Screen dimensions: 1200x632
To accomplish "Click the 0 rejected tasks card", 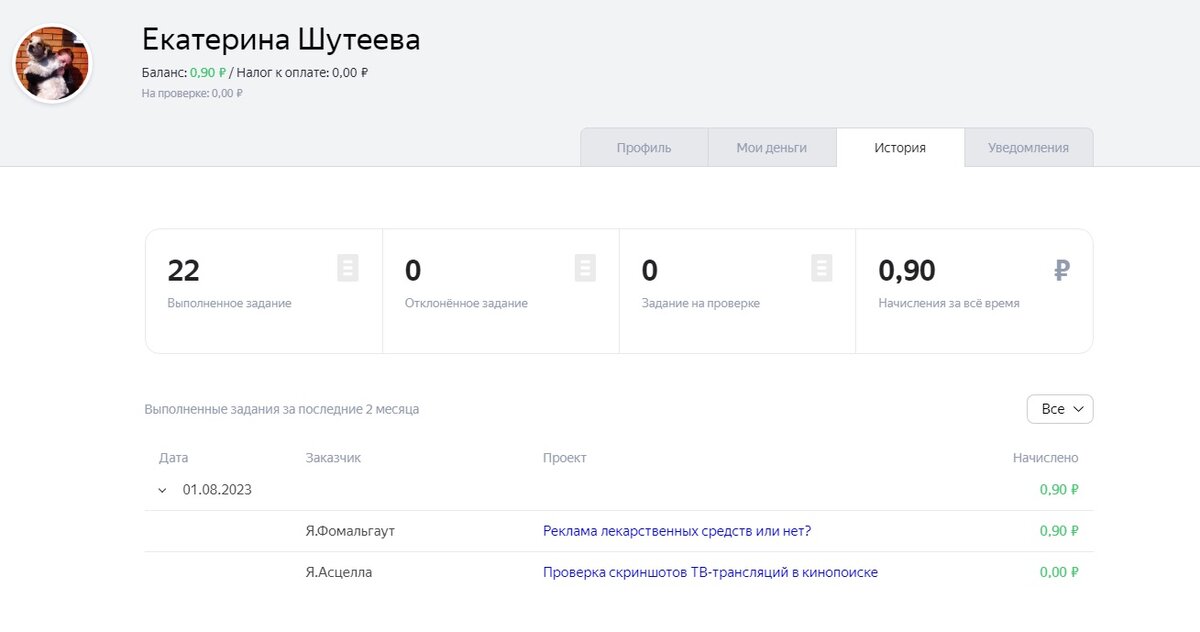I will [x=500, y=291].
